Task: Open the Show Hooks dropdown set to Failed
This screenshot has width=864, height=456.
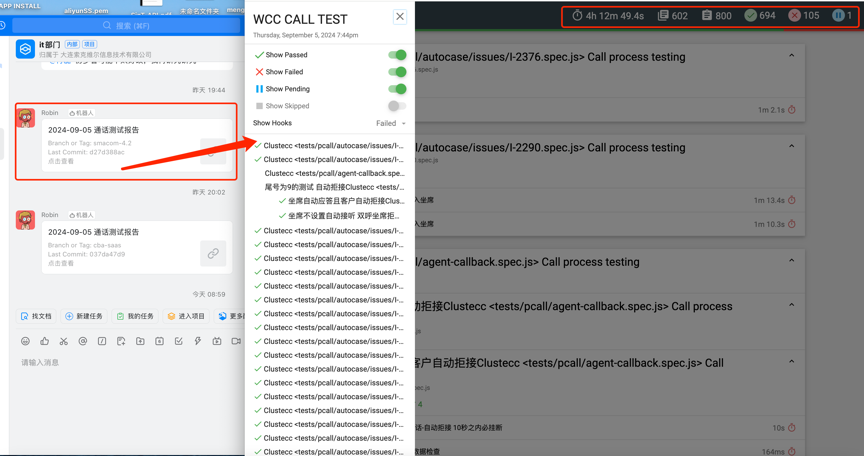Action: 390,124
